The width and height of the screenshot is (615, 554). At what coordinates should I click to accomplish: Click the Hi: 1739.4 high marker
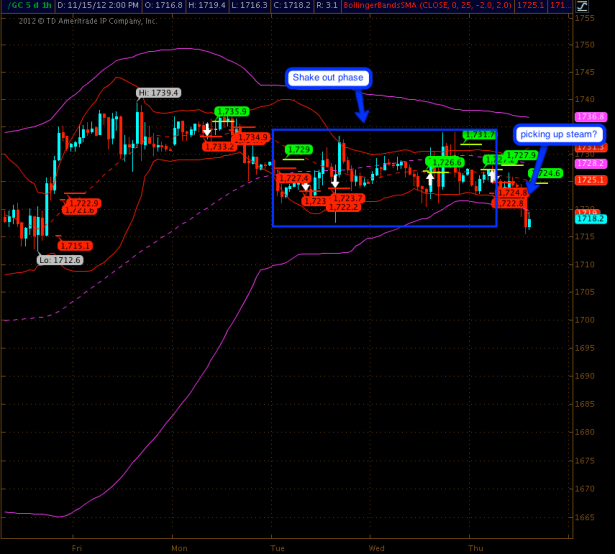click(158, 93)
